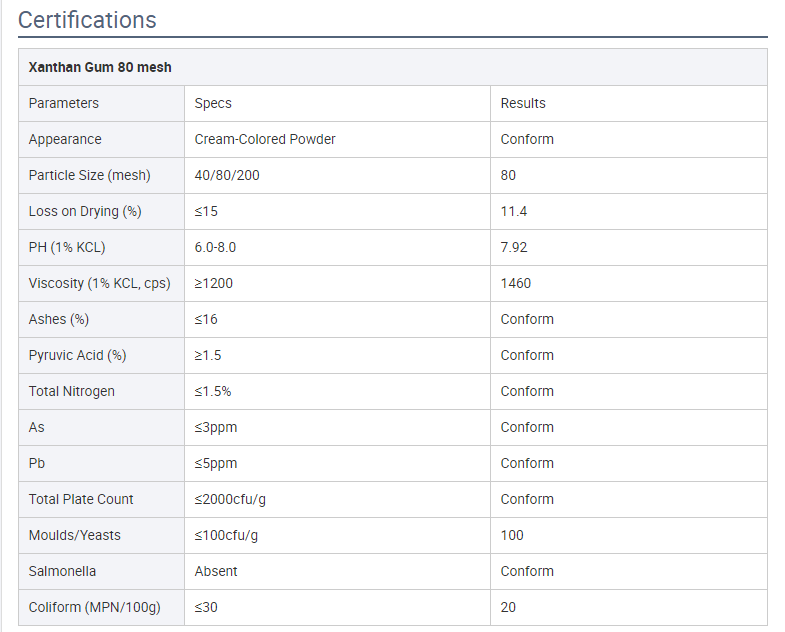
Task: Click the 40/80/200 spec value
Action: pos(227,175)
